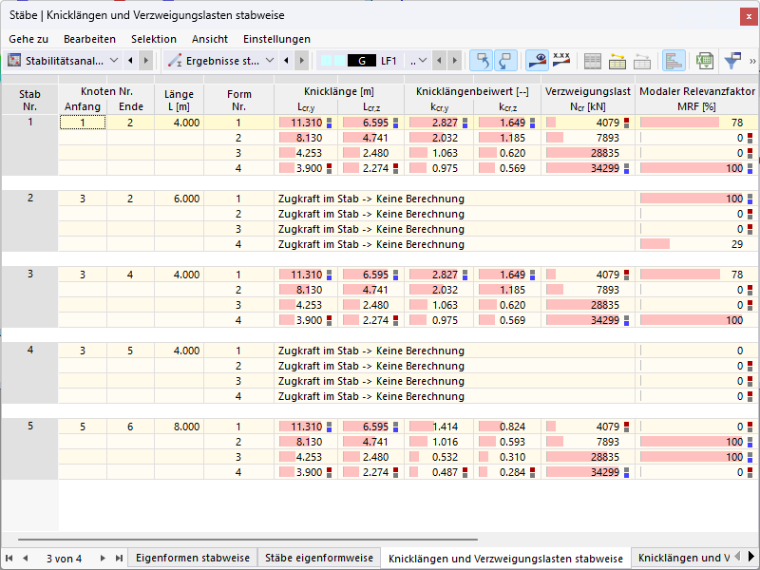760x570 pixels.
Task: Expand the Ergebnisse st... dropdown
Action: point(270,61)
